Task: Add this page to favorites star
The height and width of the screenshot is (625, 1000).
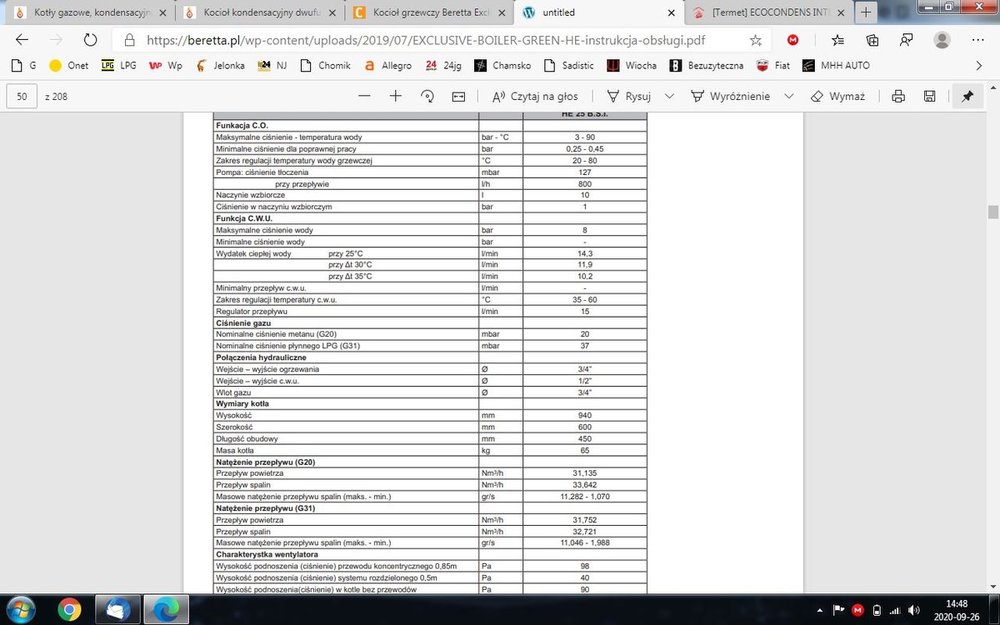Action: (756, 40)
